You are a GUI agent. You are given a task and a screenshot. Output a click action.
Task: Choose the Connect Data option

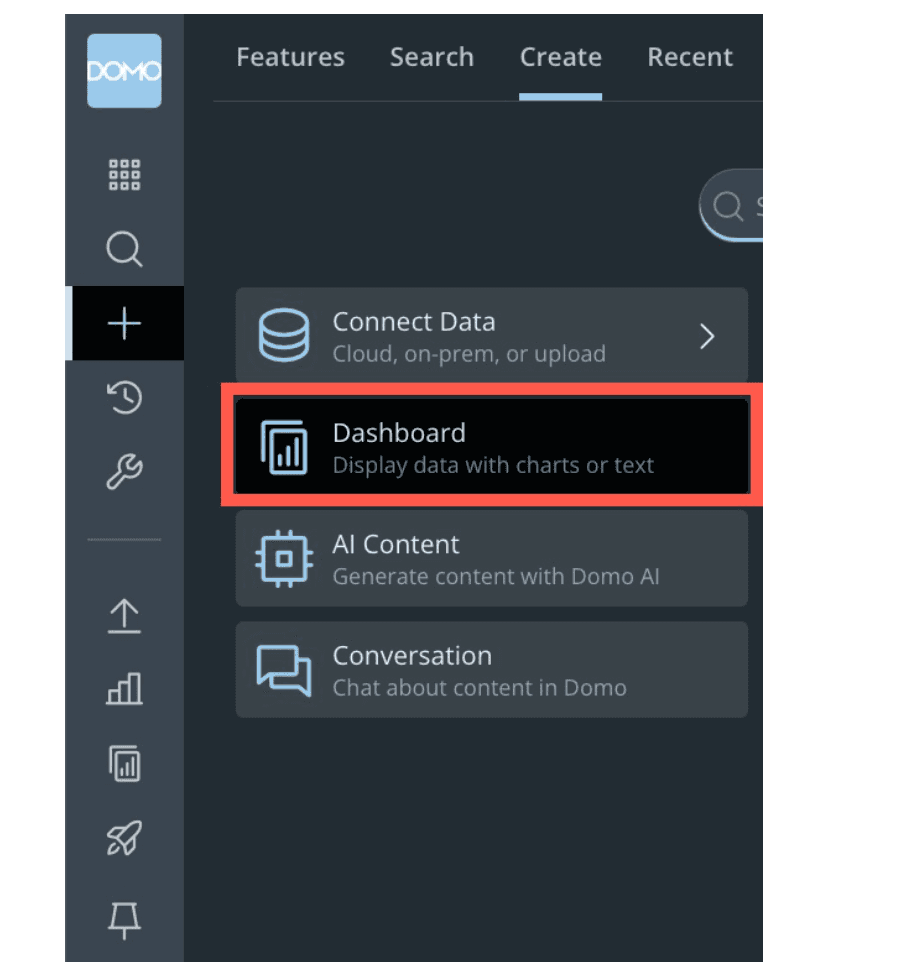pos(491,335)
